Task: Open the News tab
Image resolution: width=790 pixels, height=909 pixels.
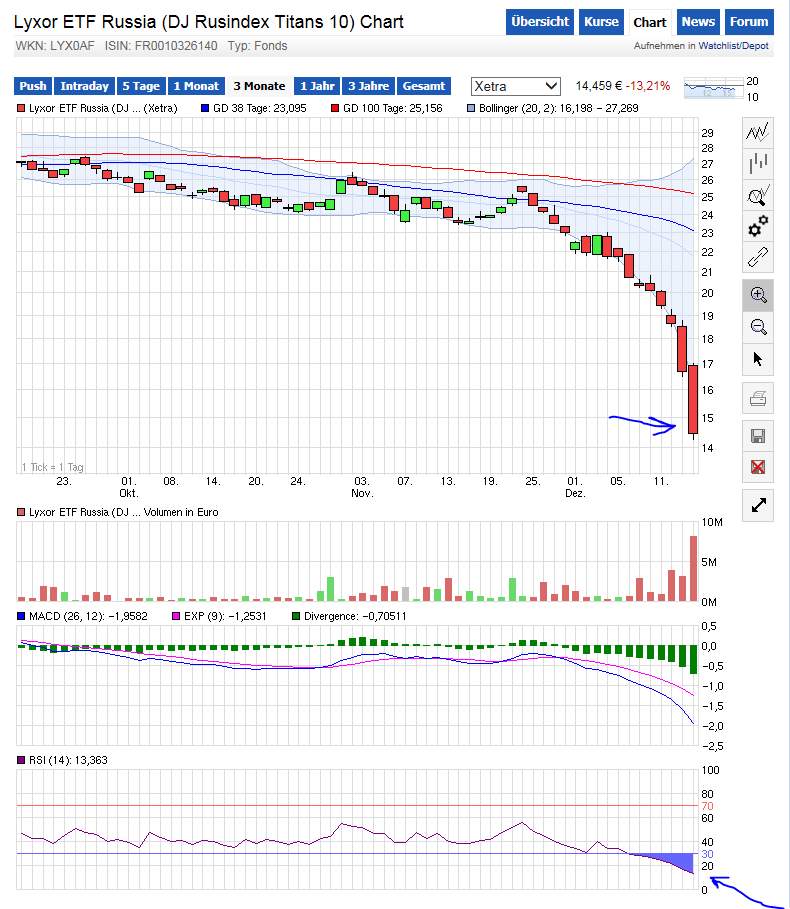Action: [698, 22]
